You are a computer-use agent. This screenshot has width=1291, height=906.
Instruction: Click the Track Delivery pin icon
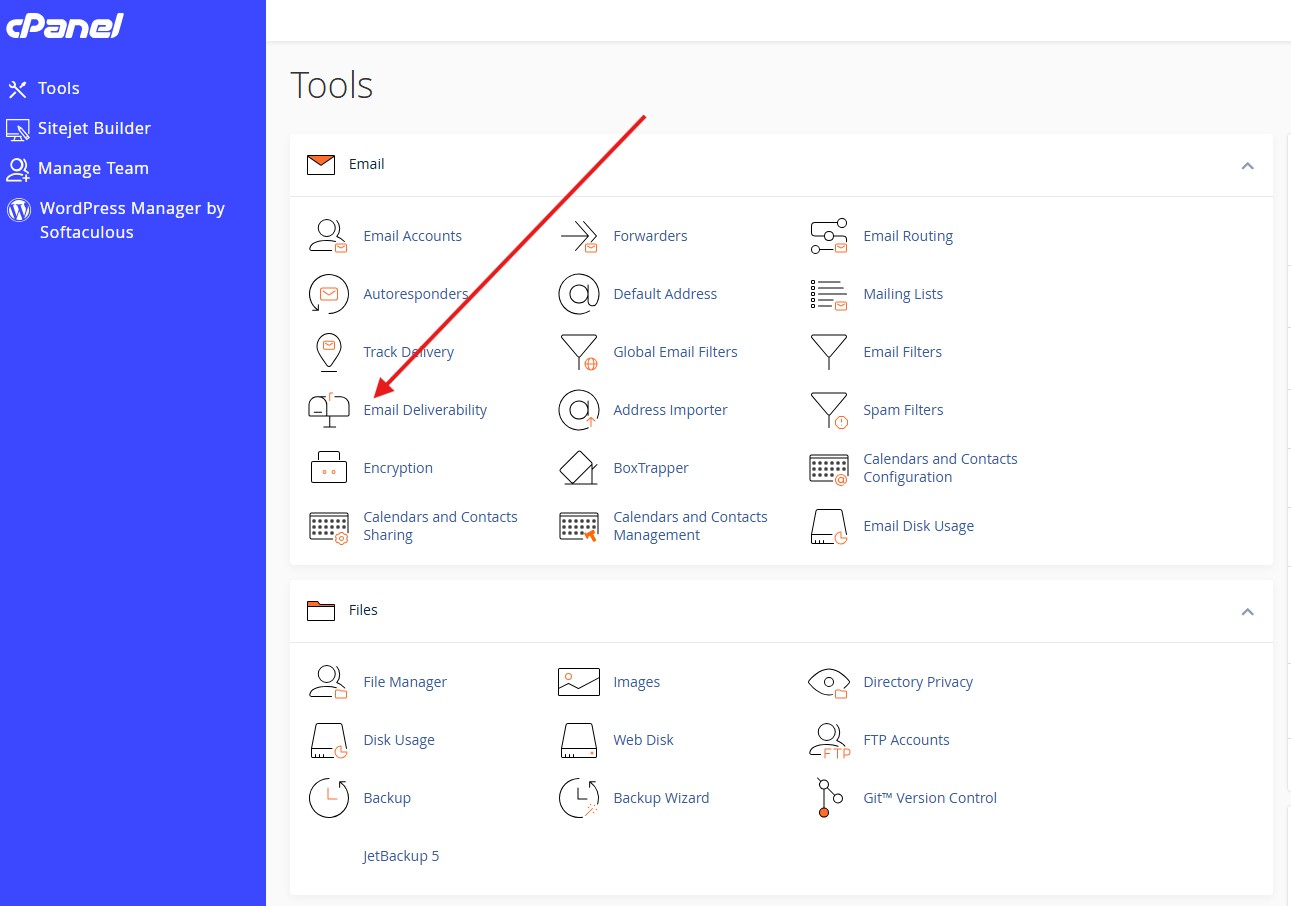[x=328, y=352]
